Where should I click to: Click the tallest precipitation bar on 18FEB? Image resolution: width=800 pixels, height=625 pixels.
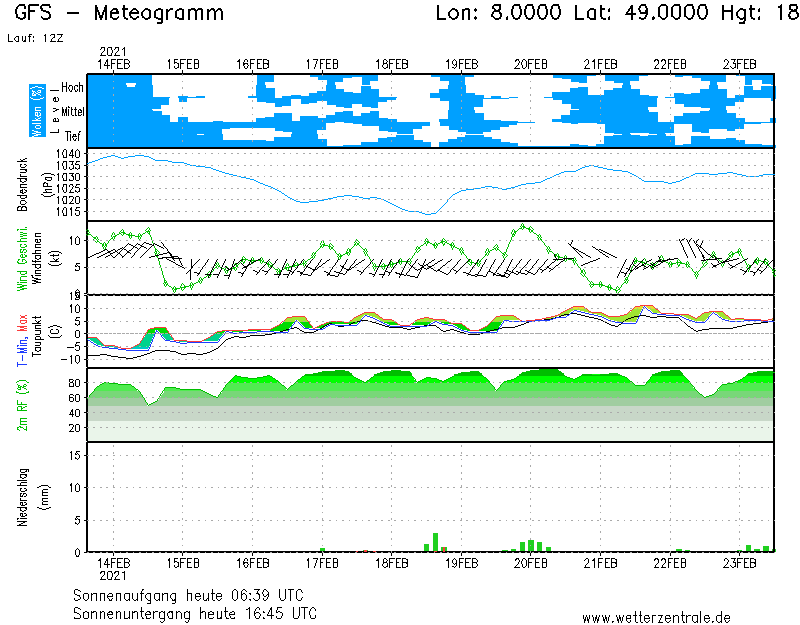tap(435, 542)
